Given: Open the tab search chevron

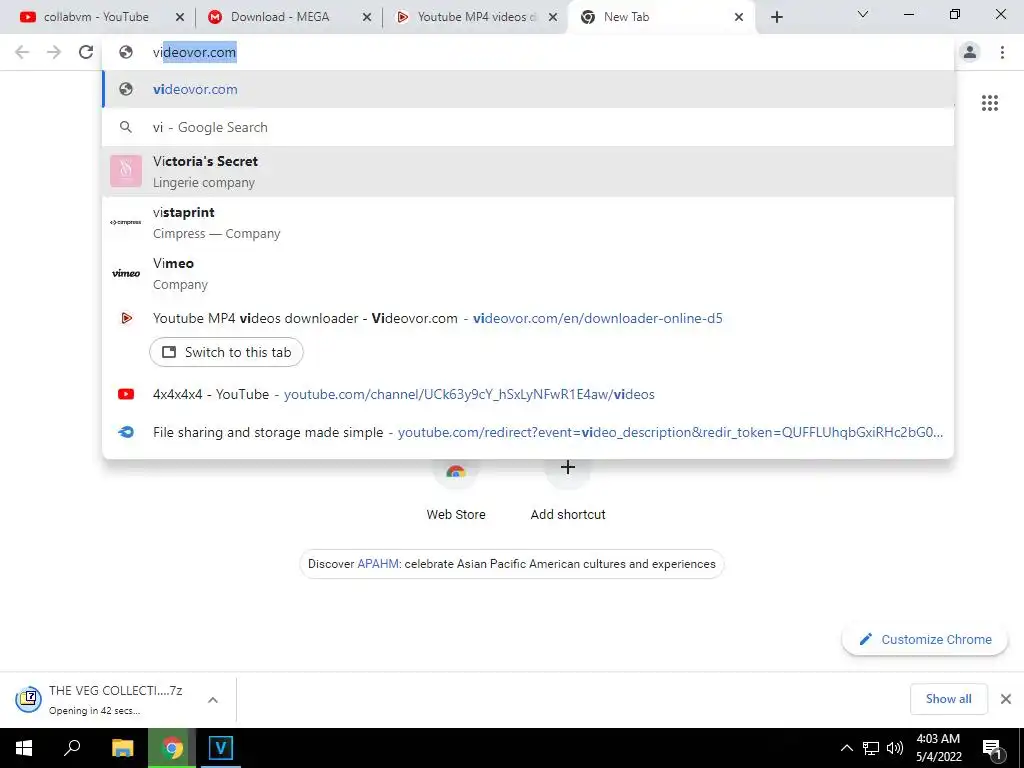Looking at the screenshot, I should (x=863, y=14).
